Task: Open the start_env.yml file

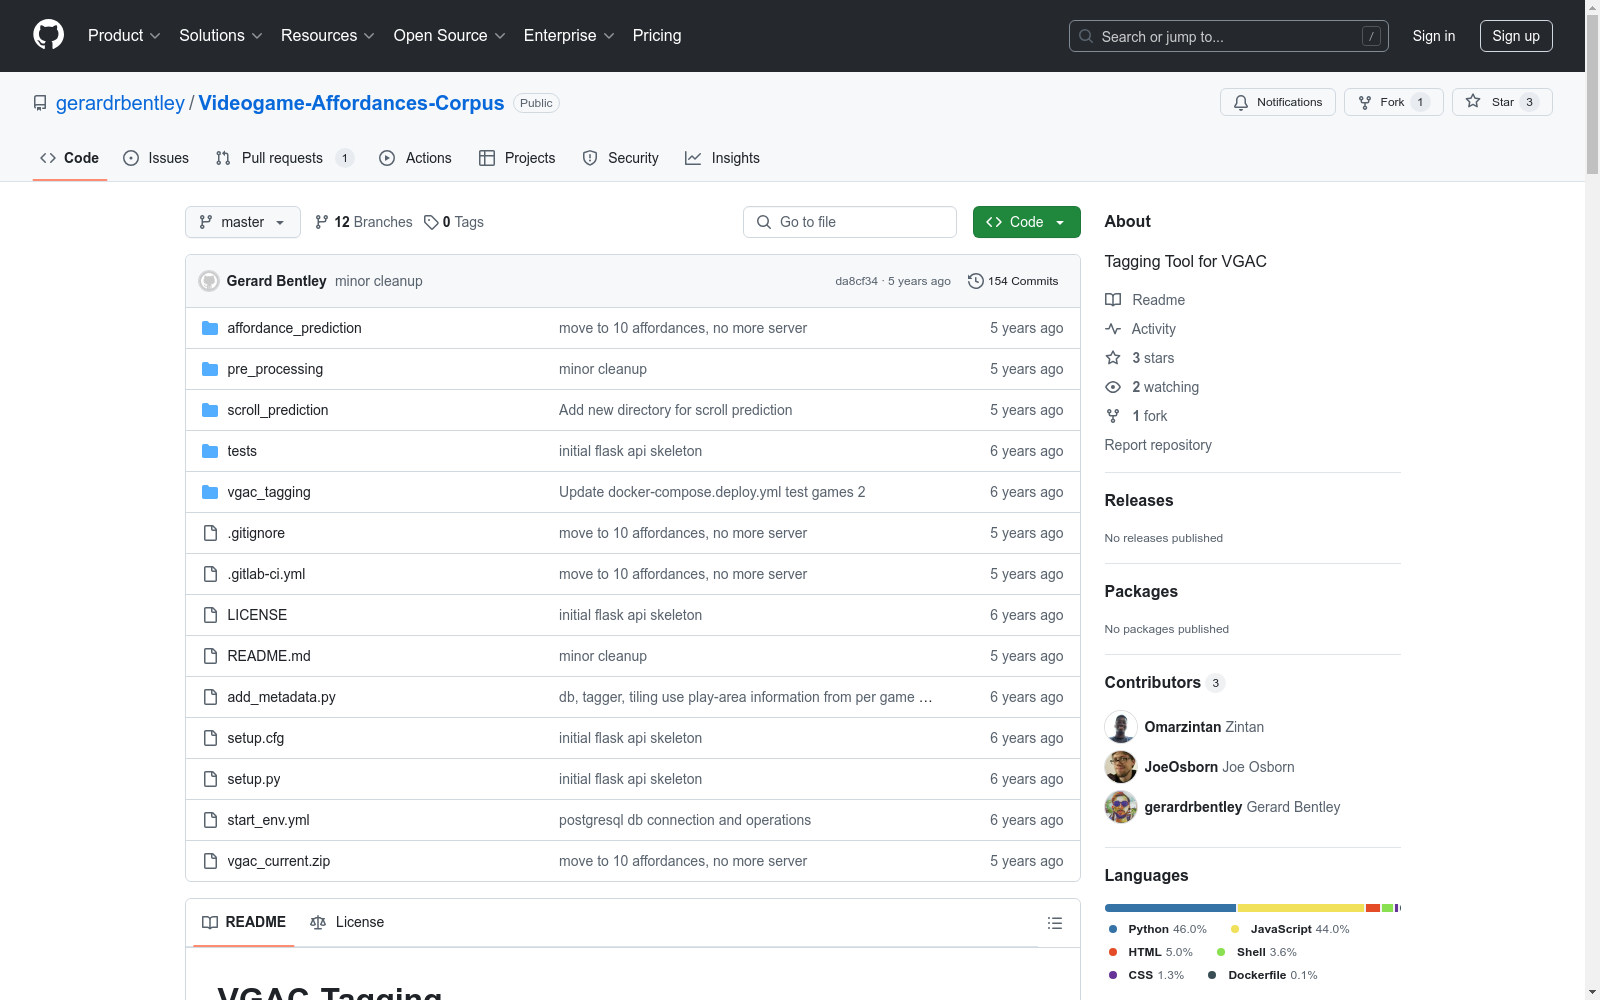Action: [x=268, y=820]
